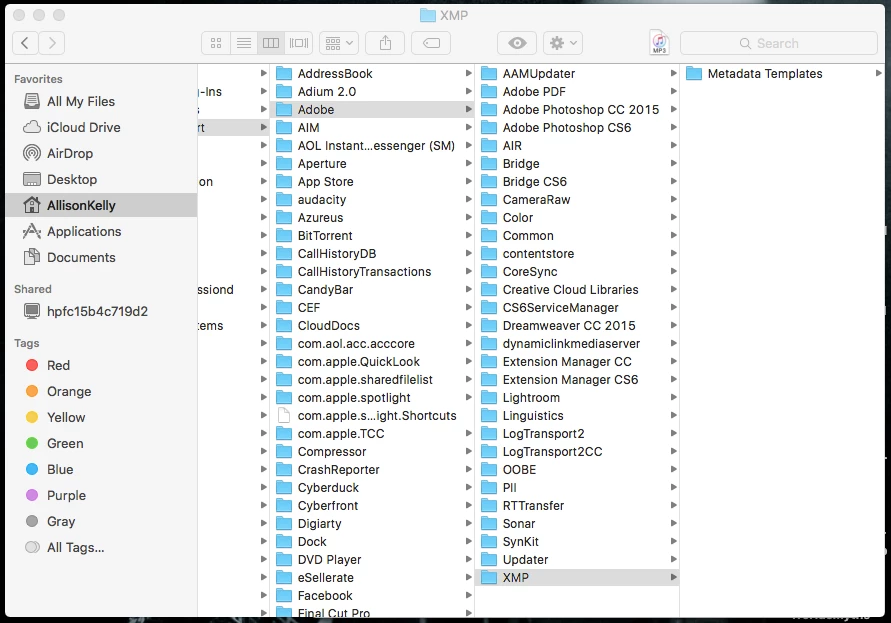Open AirDrop in sidebar
The image size is (891, 623).
coord(101,153)
